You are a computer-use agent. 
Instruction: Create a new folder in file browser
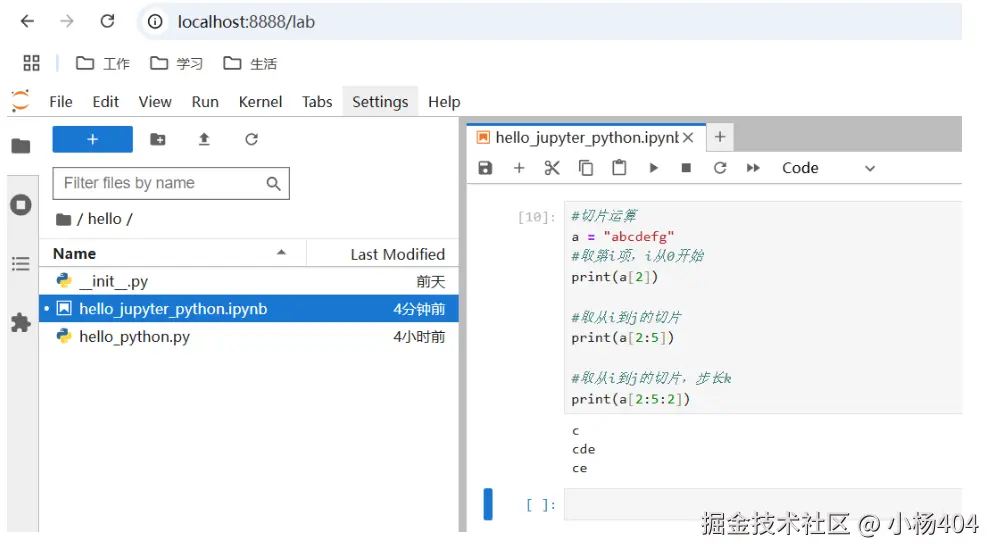pos(158,139)
